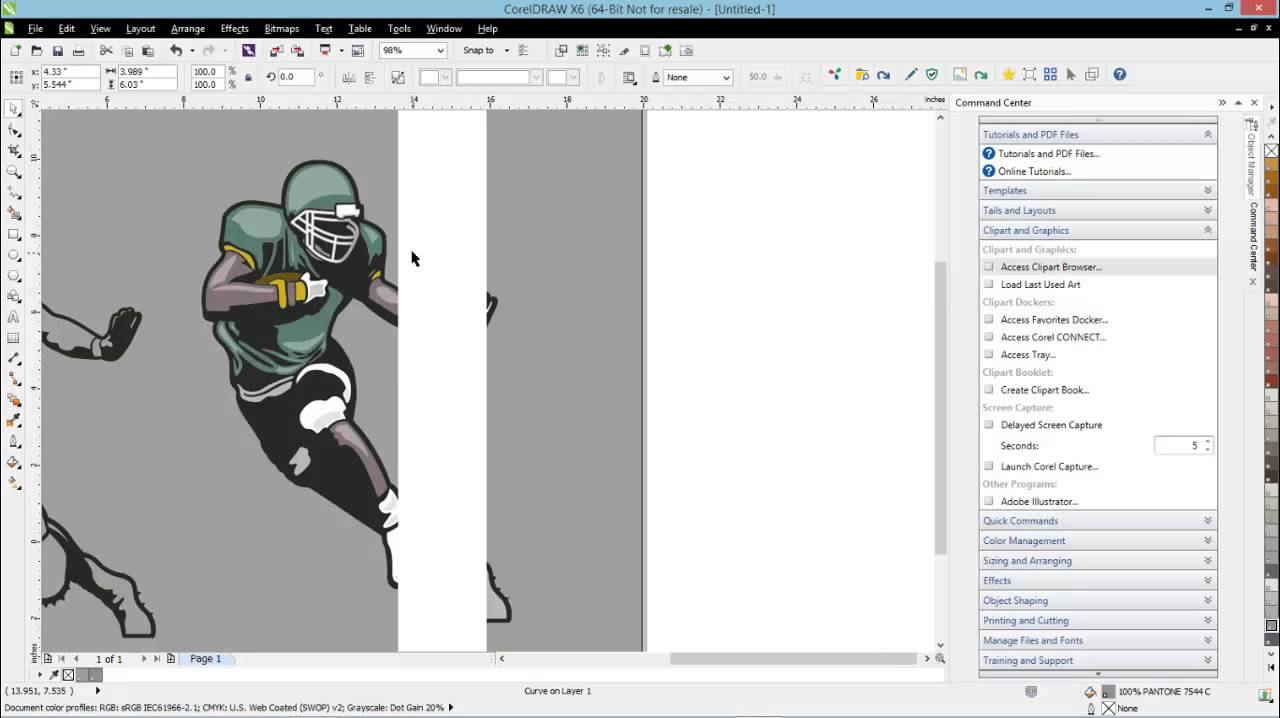The image size is (1280, 718).
Task: Open the Effects menu
Action: tap(234, 28)
